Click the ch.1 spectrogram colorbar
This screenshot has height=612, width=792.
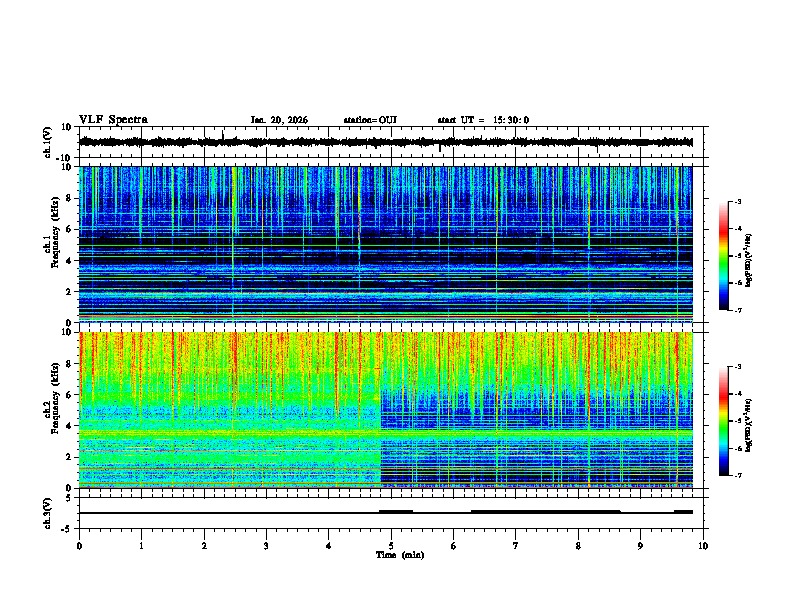[723, 256]
